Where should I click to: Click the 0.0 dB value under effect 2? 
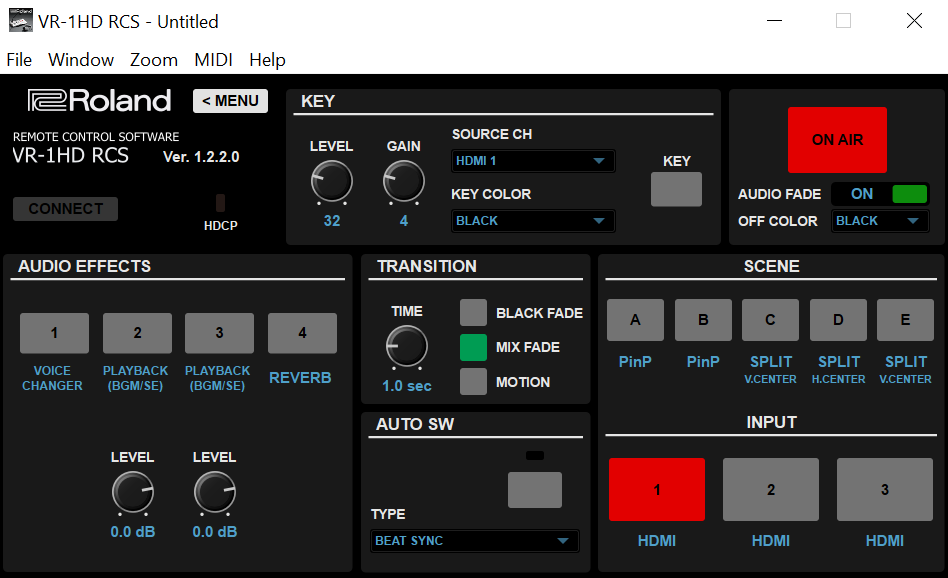(x=132, y=532)
